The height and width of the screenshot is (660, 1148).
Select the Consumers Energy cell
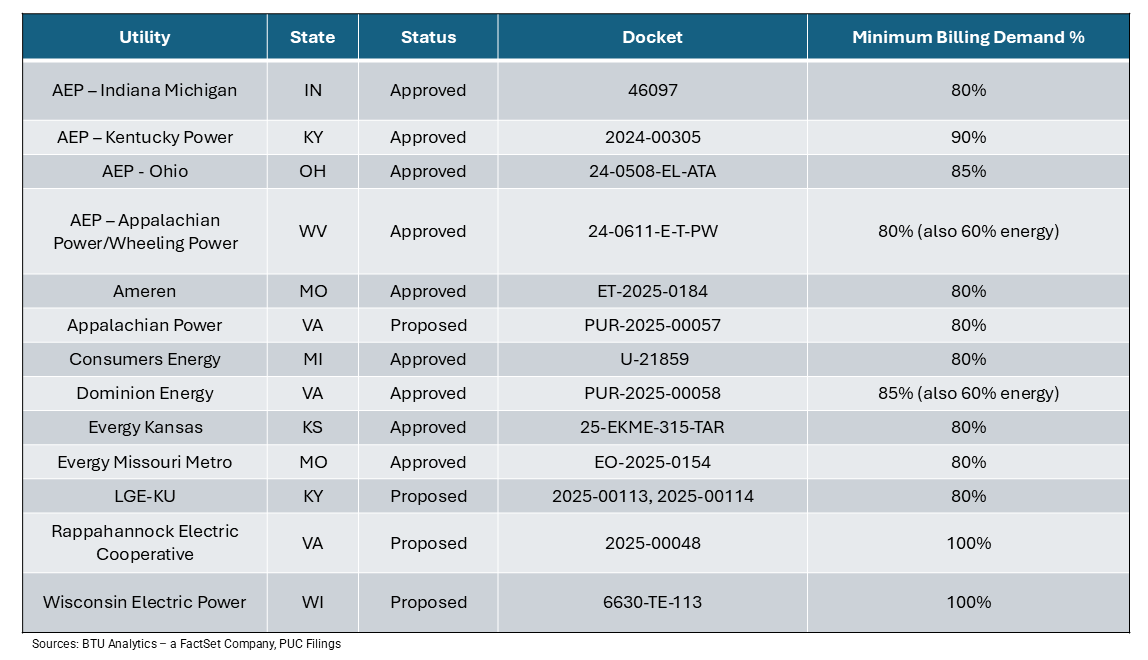tap(145, 359)
